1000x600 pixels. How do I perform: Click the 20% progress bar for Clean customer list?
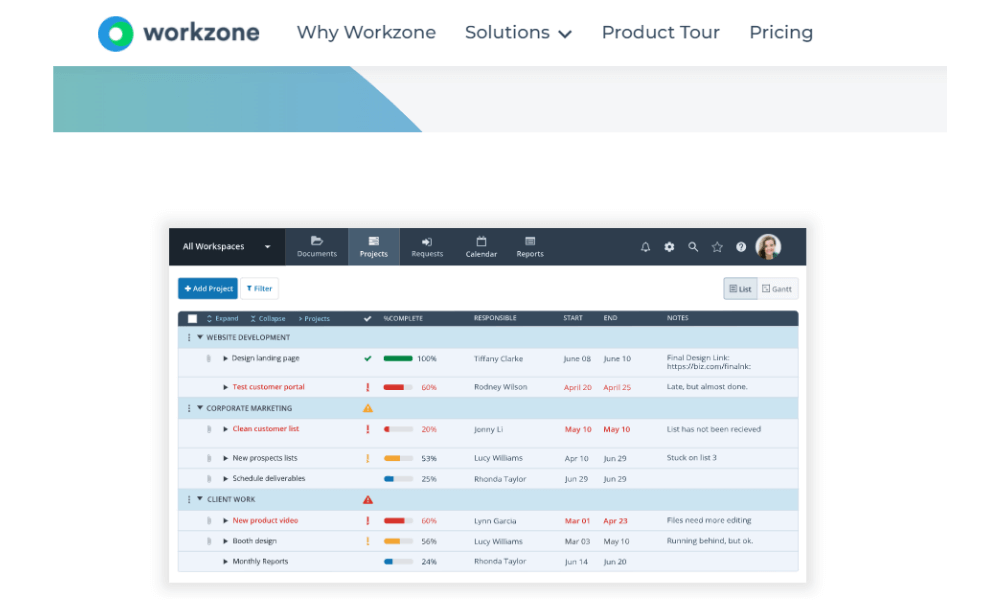[x=398, y=429]
